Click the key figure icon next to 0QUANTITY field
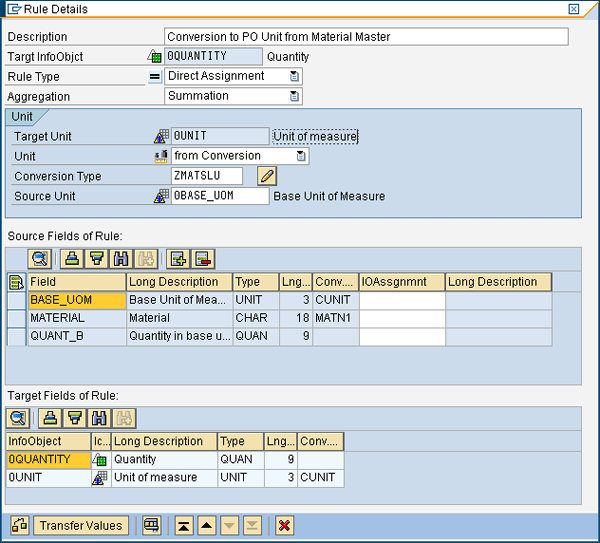 (x=155, y=56)
